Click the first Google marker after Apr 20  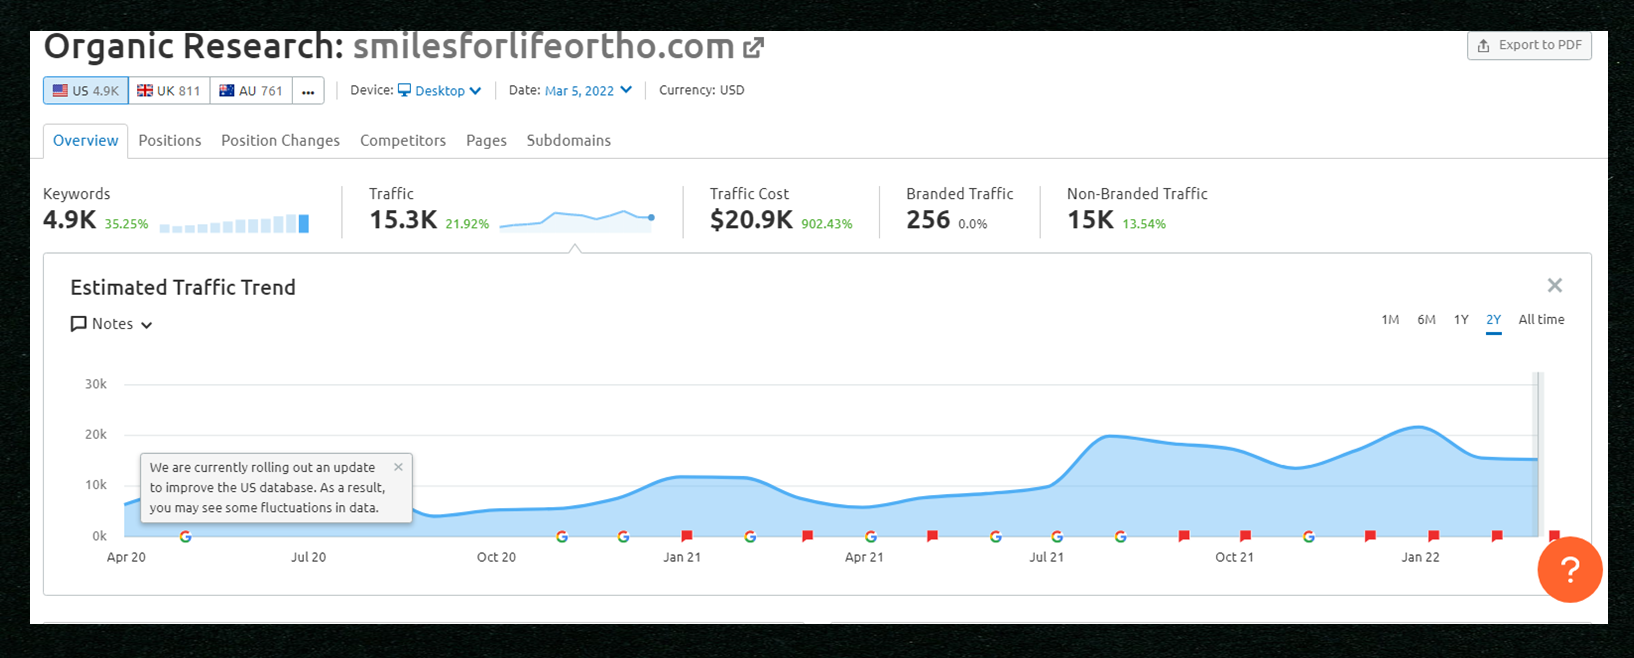pos(185,537)
